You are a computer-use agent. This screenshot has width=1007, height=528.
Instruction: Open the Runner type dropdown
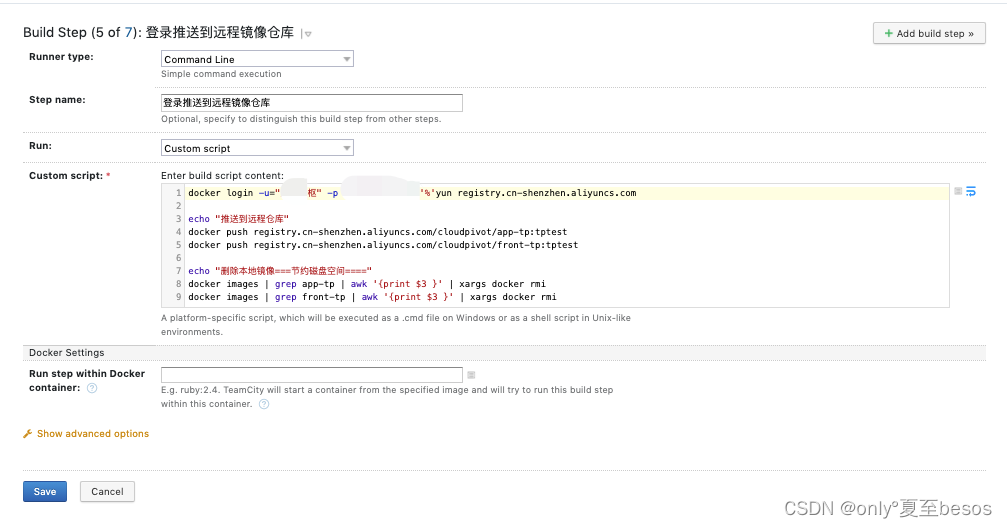pos(257,59)
